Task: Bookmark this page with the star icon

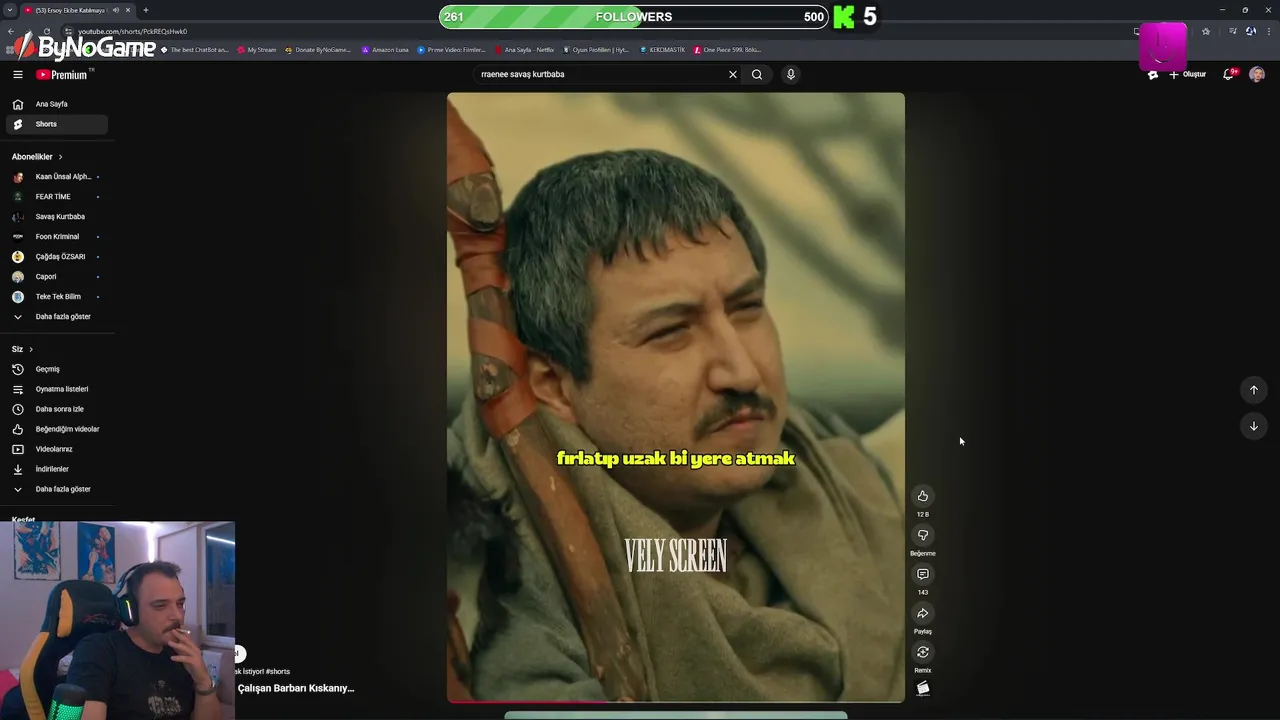Action: (1206, 31)
